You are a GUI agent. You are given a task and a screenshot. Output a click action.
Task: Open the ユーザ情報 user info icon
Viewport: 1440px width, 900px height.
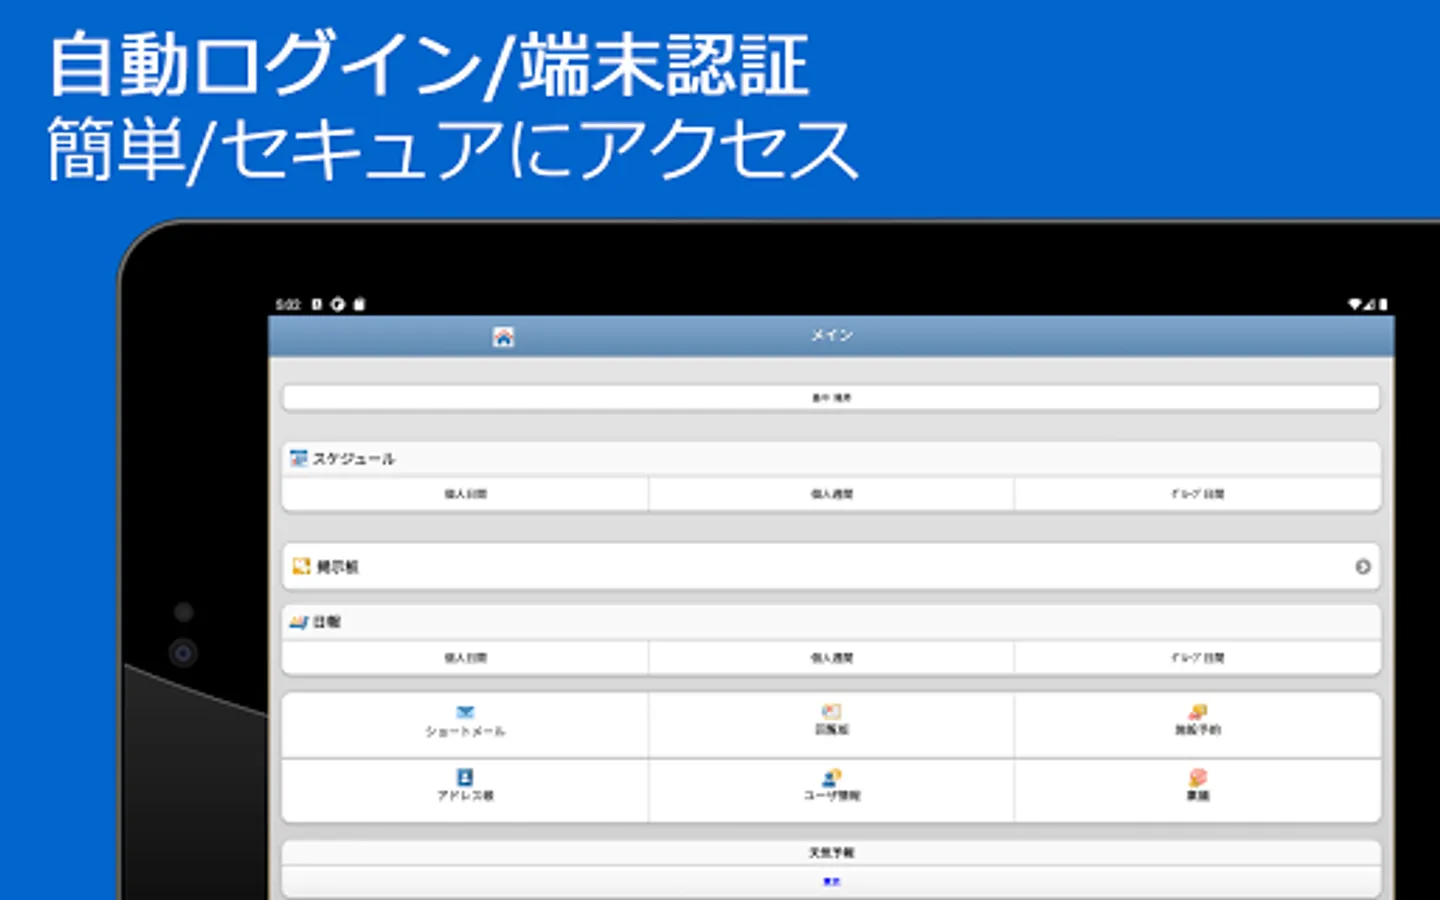click(831, 777)
